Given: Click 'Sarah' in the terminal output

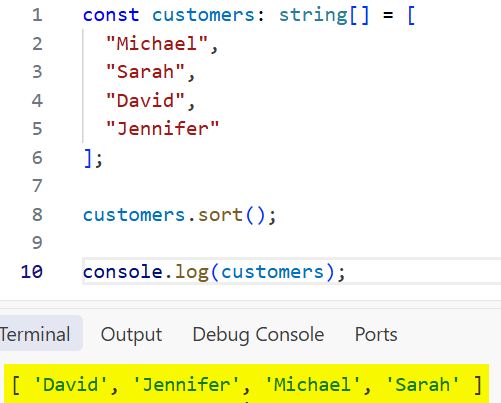Looking at the screenshot, I should (x=422, y=384).
